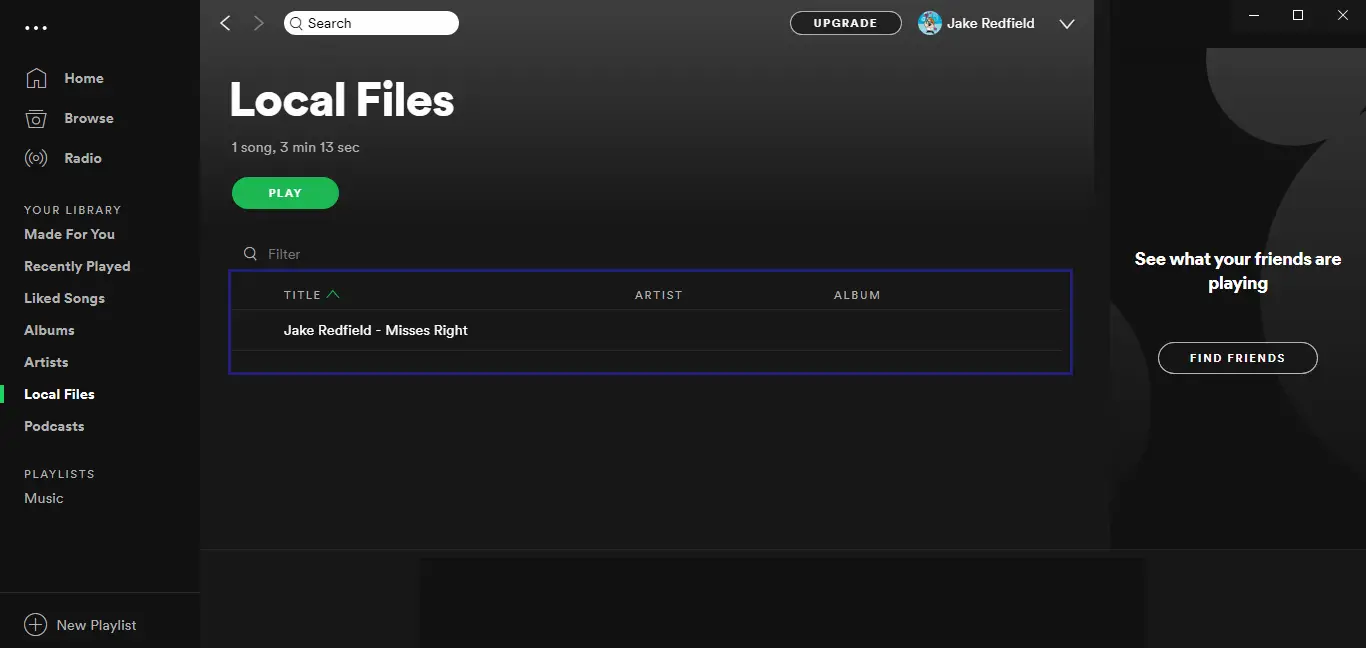The height and width of the screenshot is (648, 1366).
Task: Create a playlist with the New Playlist icon
Action: click(x=37, y=624)
